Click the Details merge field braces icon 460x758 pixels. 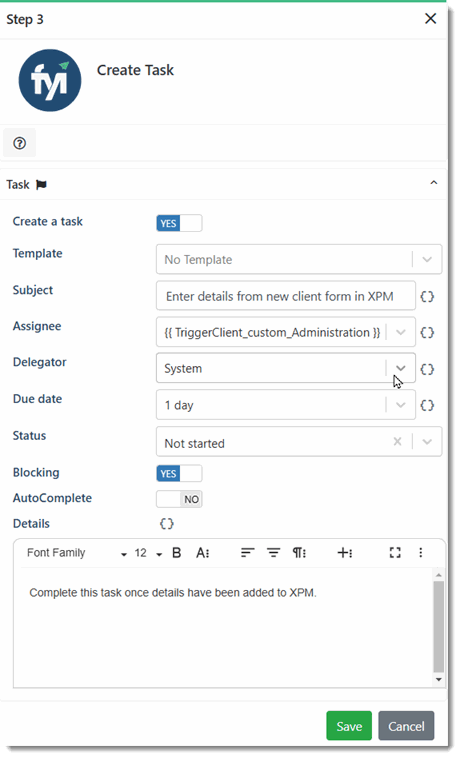[x=167, y=524]
